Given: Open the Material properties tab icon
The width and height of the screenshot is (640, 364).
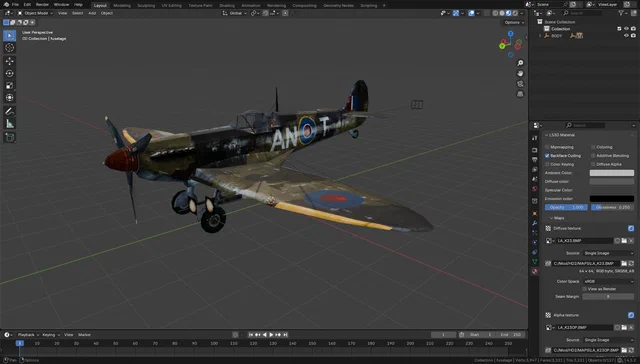Looking at the screenshot, I should 535,271.
